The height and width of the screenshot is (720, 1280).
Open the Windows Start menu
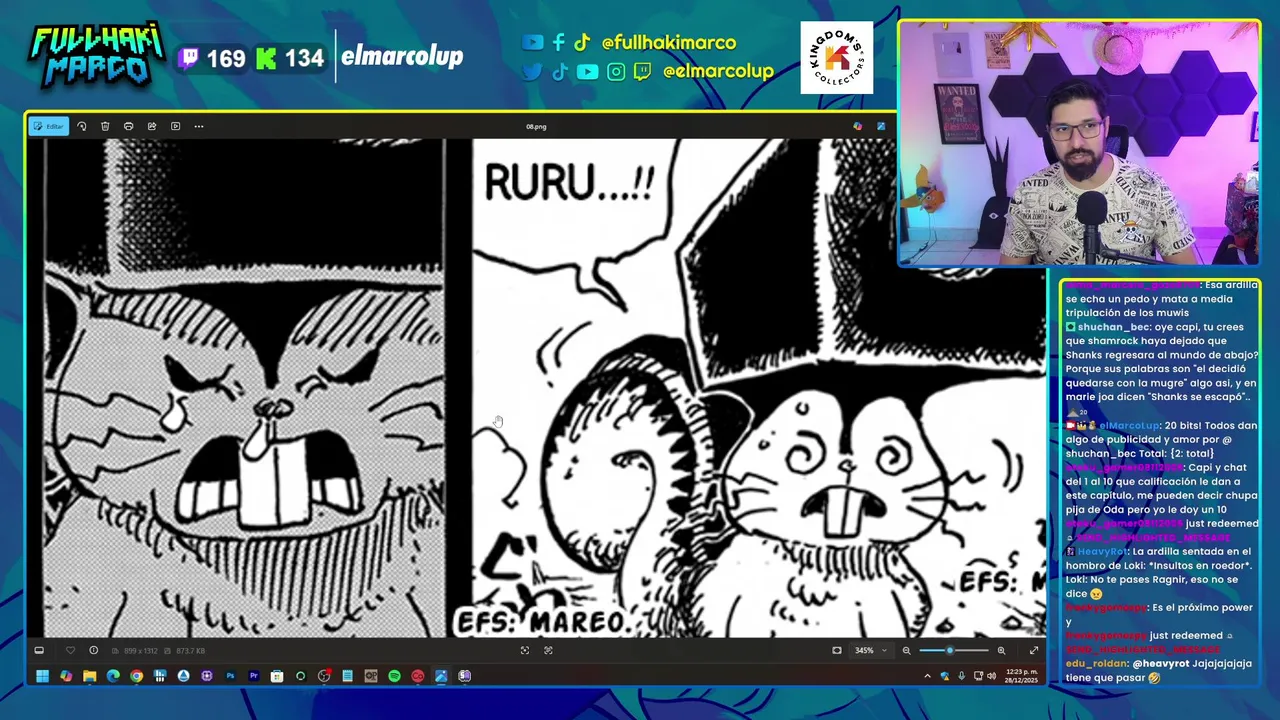point(42,676)
